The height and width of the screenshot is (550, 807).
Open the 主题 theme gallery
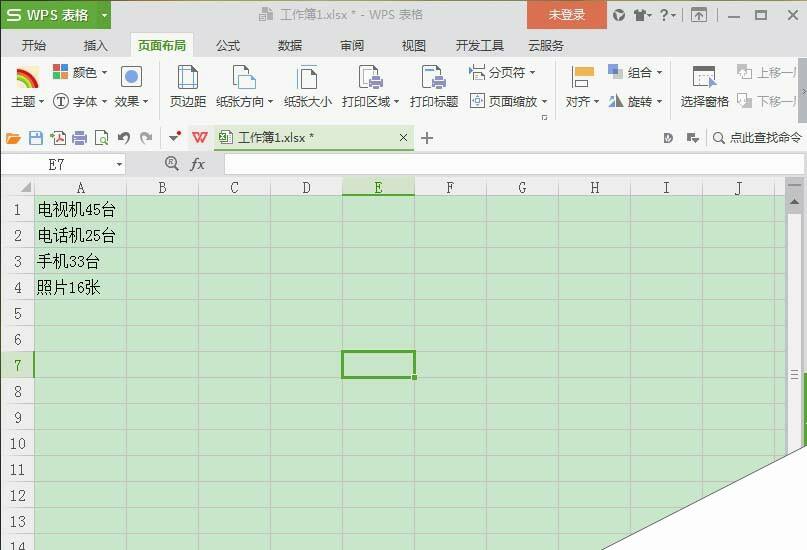(27, 88)
